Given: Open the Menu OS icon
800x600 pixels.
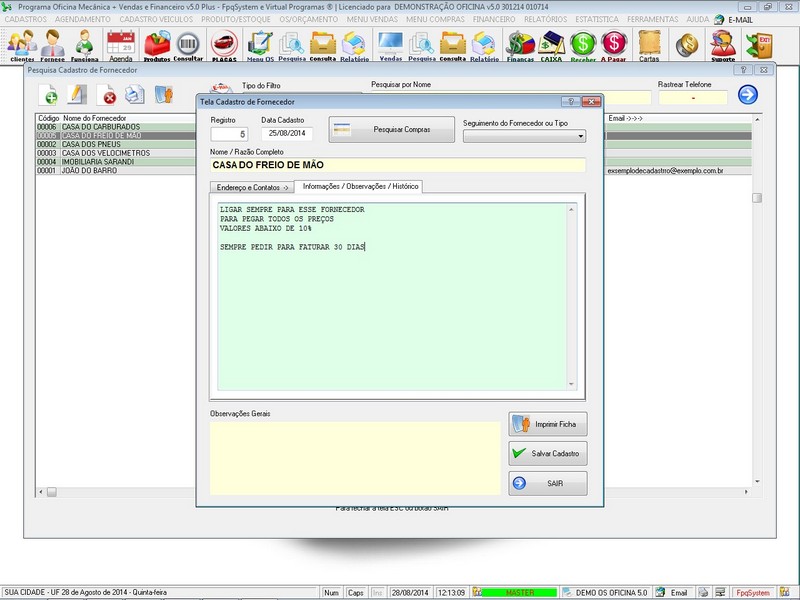Looking at the screenshot, I should coord(260,45).
